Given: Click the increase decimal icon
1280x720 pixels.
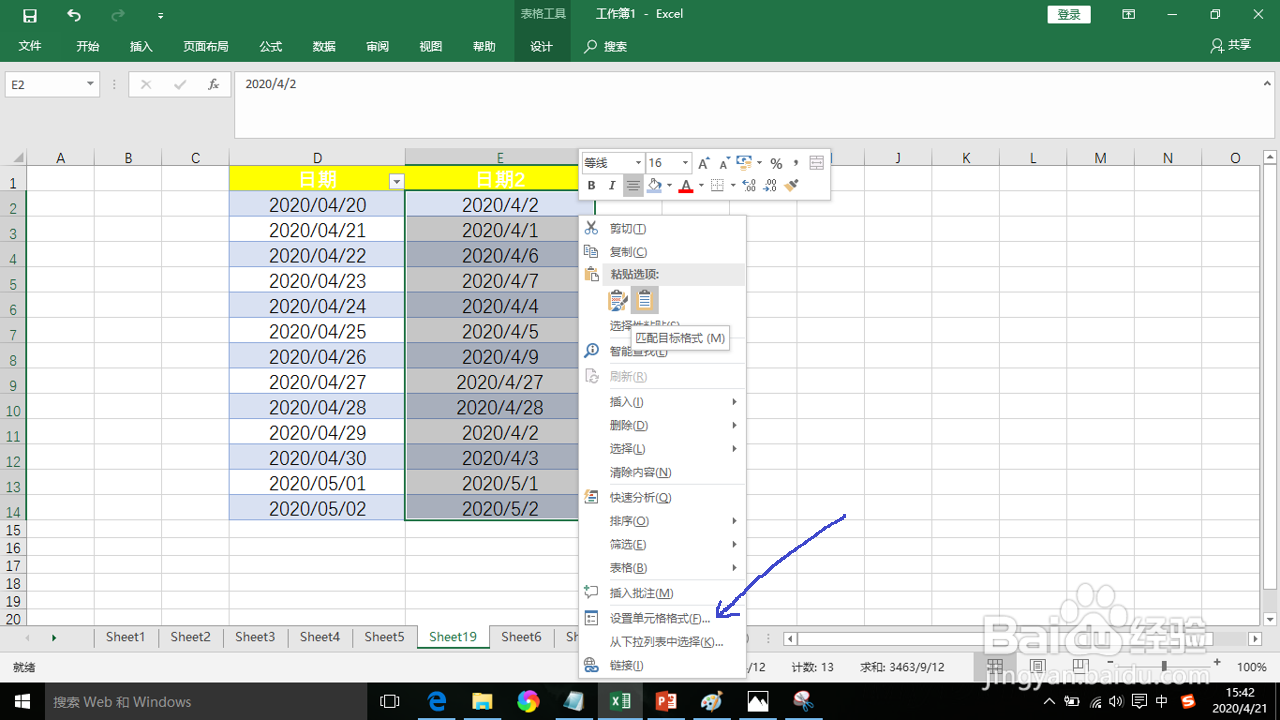Looking at the screenshot, I should tap(749, 186).
